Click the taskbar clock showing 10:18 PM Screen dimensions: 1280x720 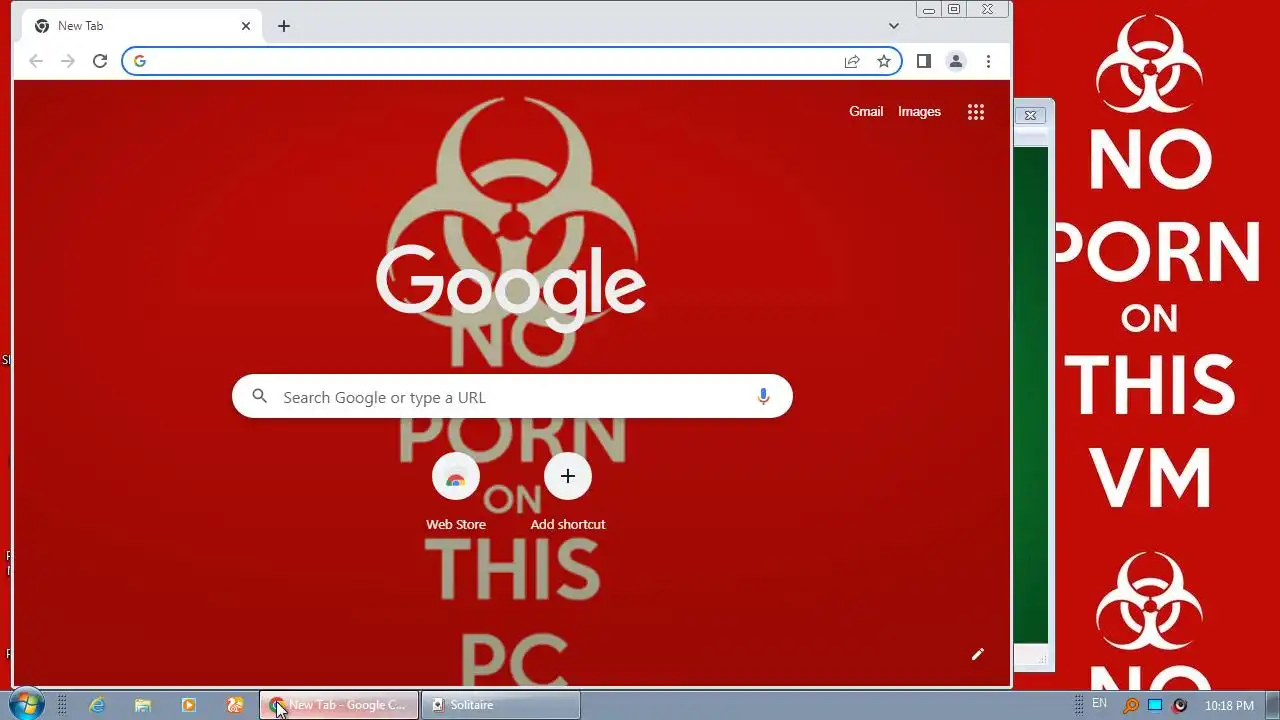[1229, 706]
